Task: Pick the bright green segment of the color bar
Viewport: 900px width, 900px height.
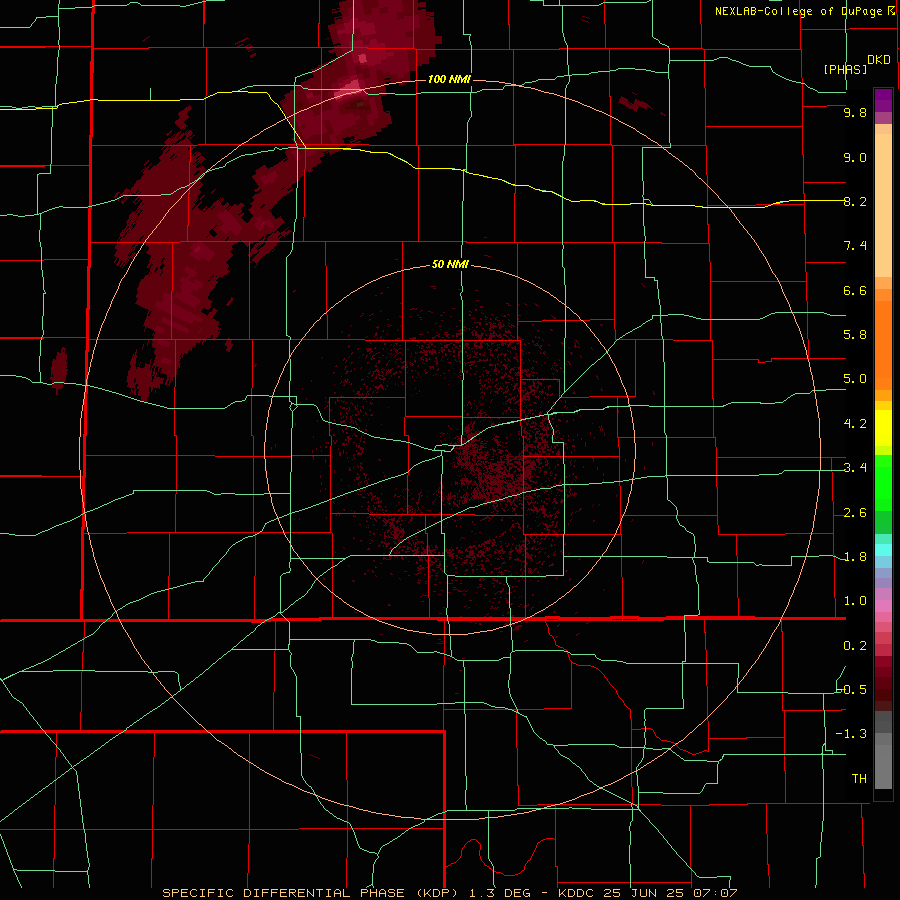Action: coord(883,482)
